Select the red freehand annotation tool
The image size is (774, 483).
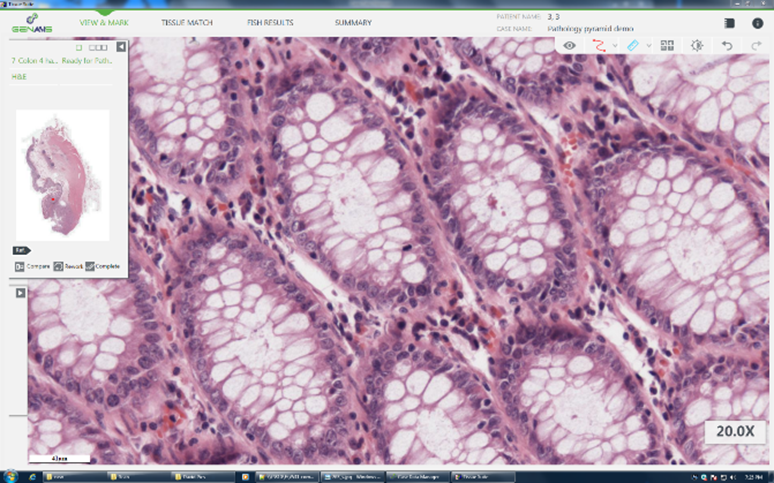tap(600, 45)
